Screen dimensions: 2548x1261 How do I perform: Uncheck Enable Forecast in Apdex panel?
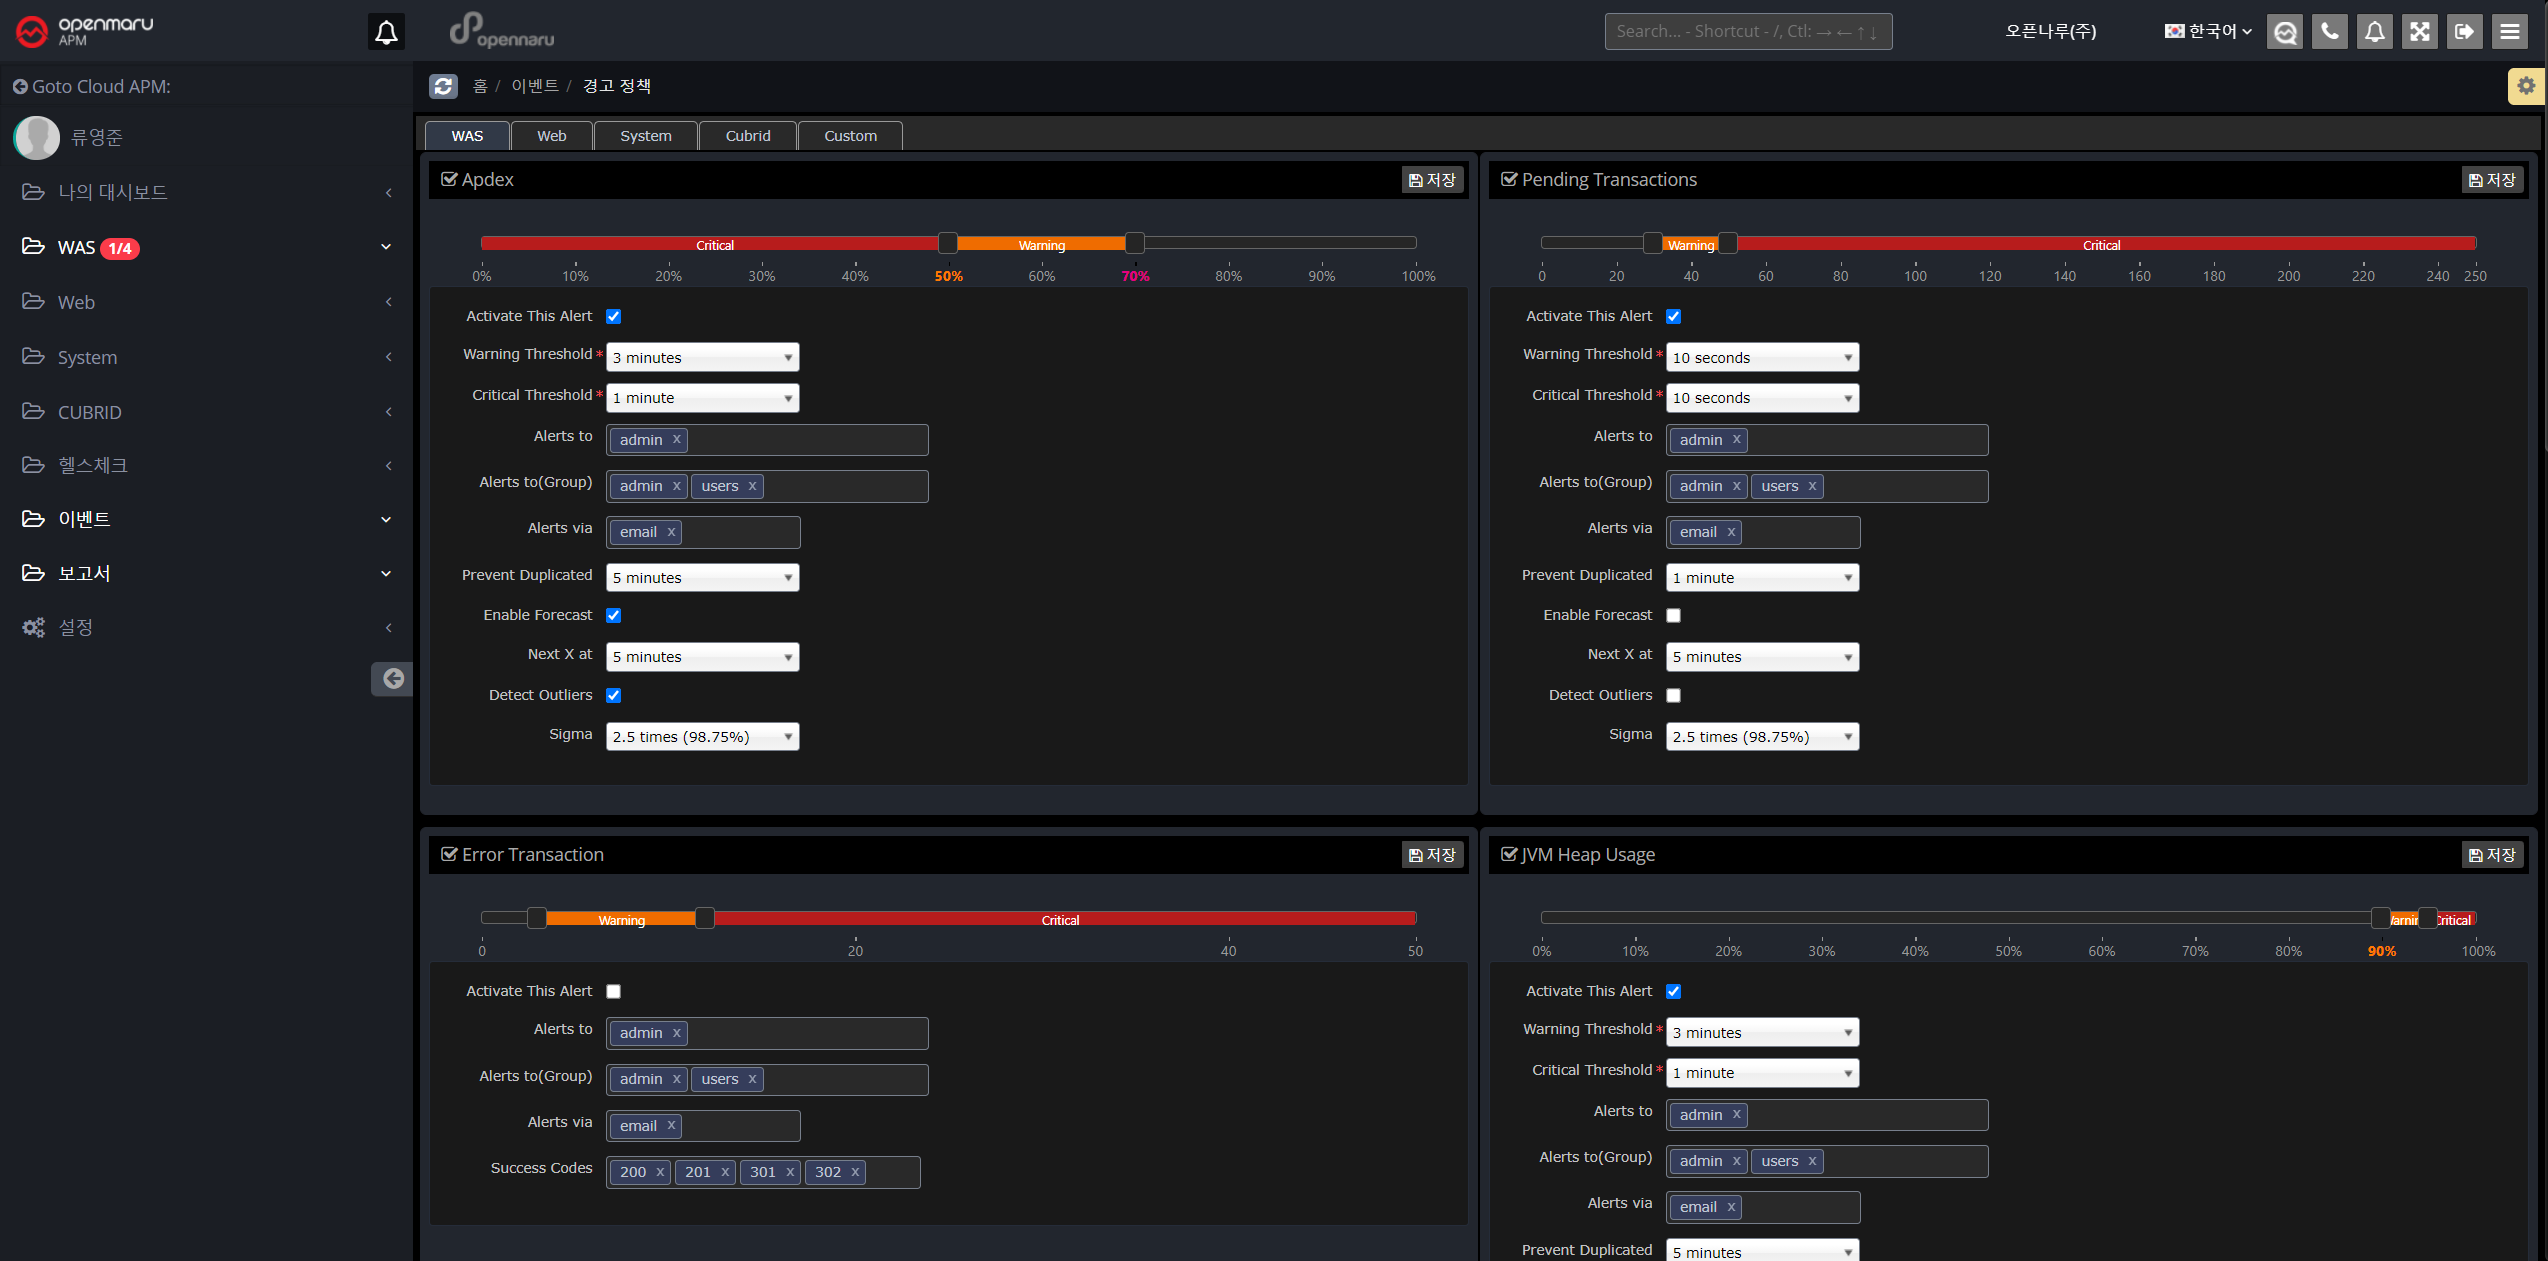pos(614,616)
